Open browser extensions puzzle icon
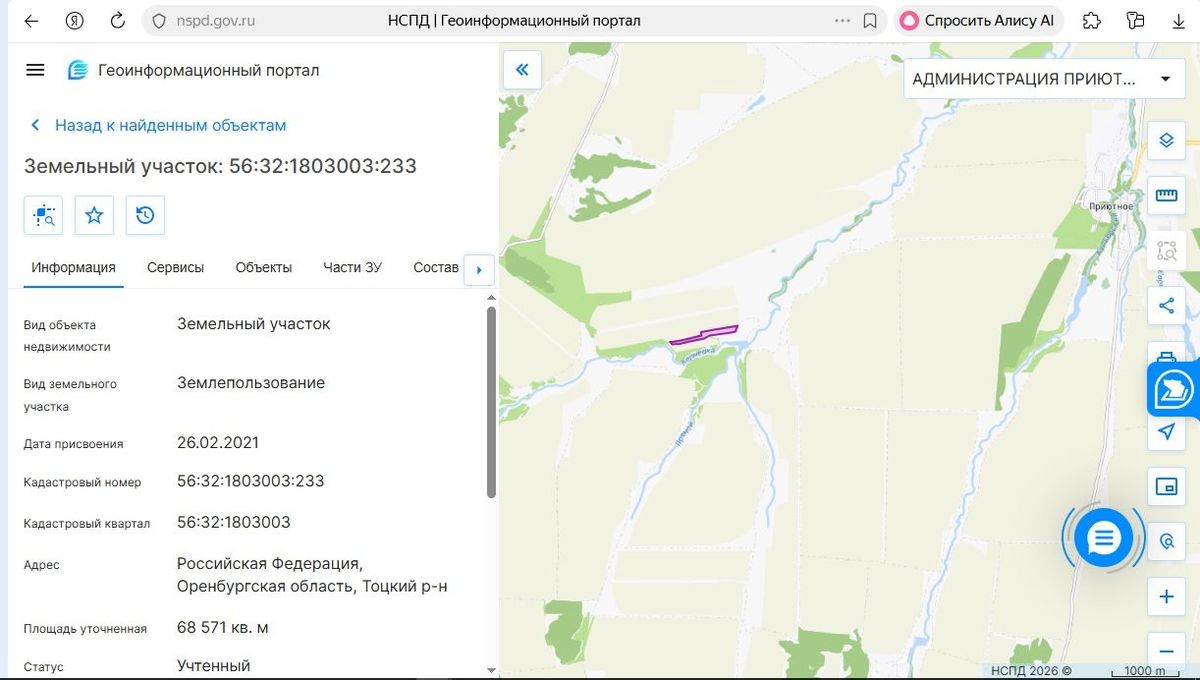Image resolution: width=1200 pixels, height=680 pixels. (1092, 21)
